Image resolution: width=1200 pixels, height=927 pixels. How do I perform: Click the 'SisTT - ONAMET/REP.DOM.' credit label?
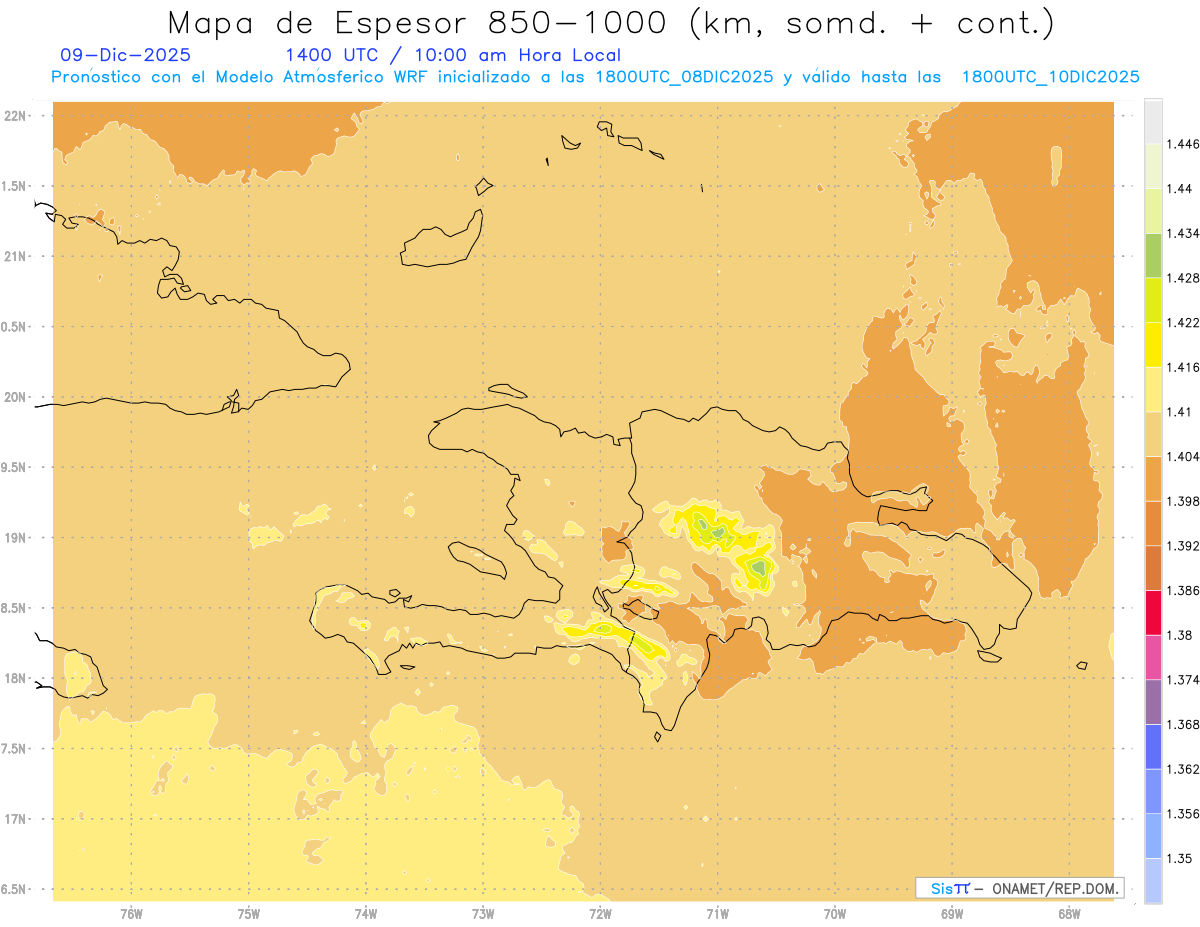[1020, 888]
